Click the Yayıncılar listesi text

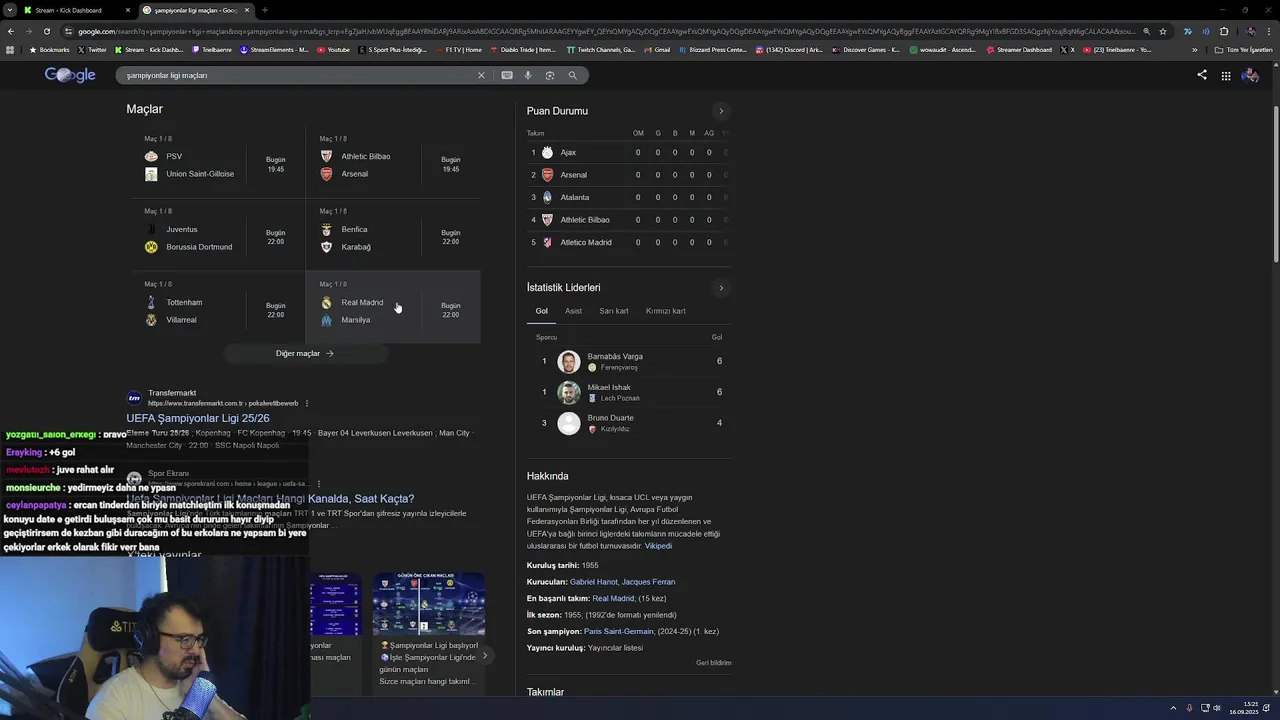click(615, 648)
